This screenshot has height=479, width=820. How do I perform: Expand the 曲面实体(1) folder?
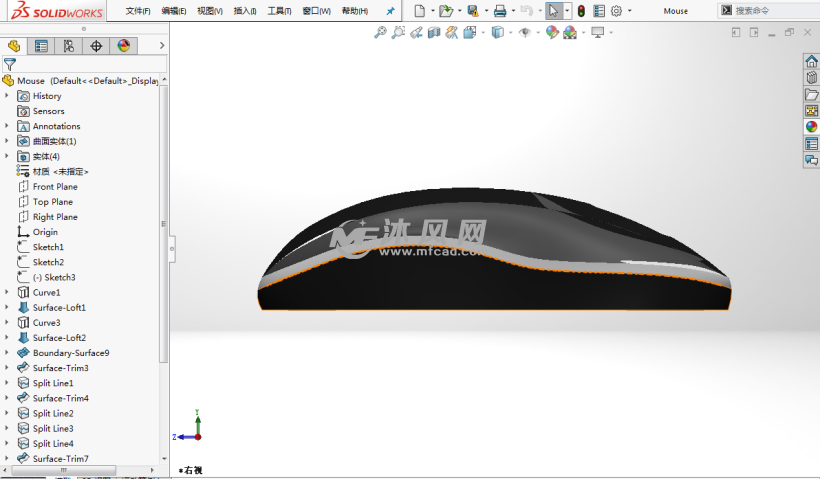tap(7, 141)
